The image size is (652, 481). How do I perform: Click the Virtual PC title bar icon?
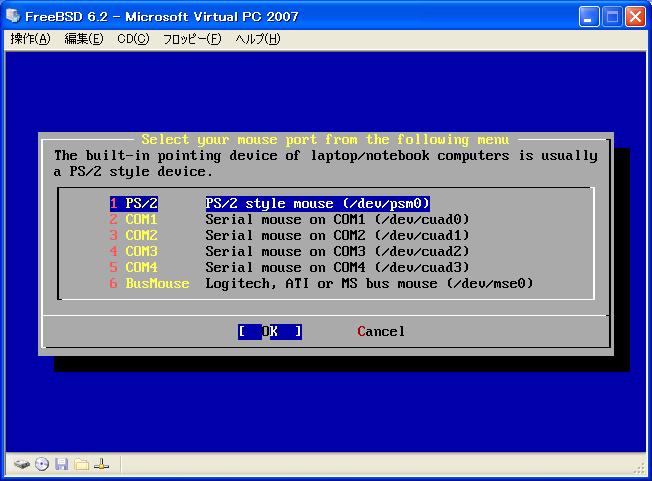(13, 16)
